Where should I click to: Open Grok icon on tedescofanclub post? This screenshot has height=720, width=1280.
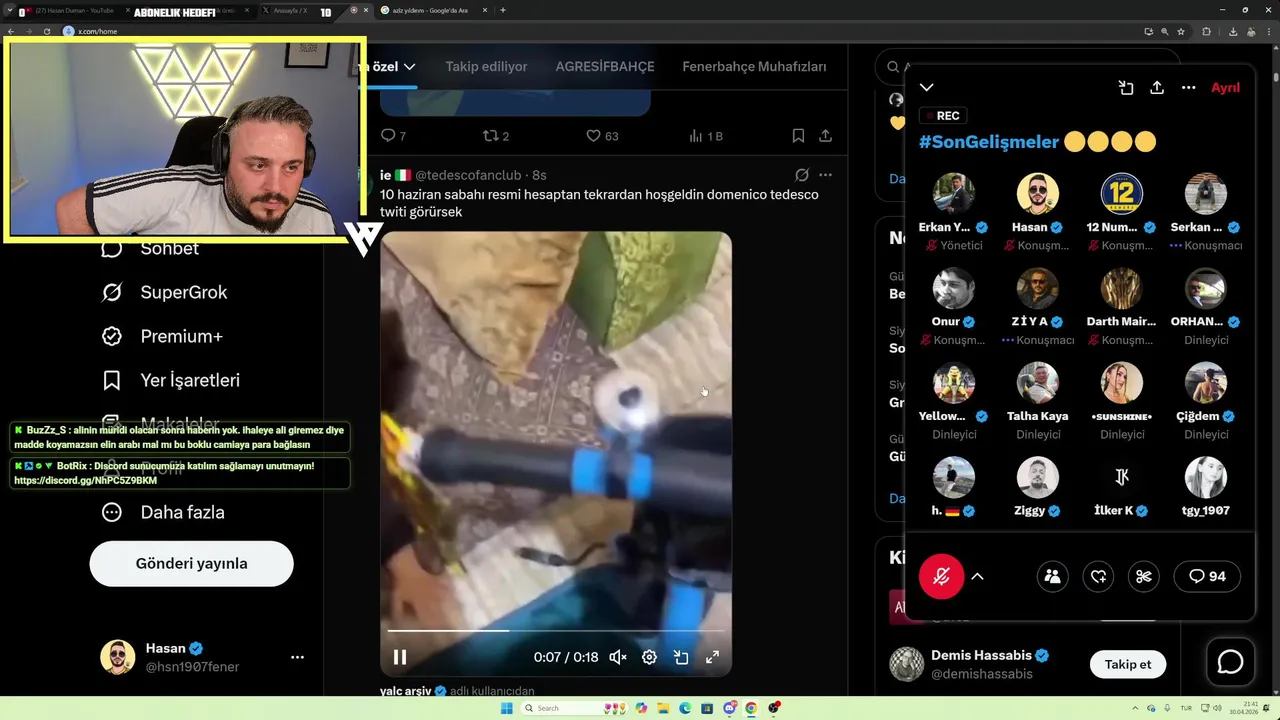(801, 175)
